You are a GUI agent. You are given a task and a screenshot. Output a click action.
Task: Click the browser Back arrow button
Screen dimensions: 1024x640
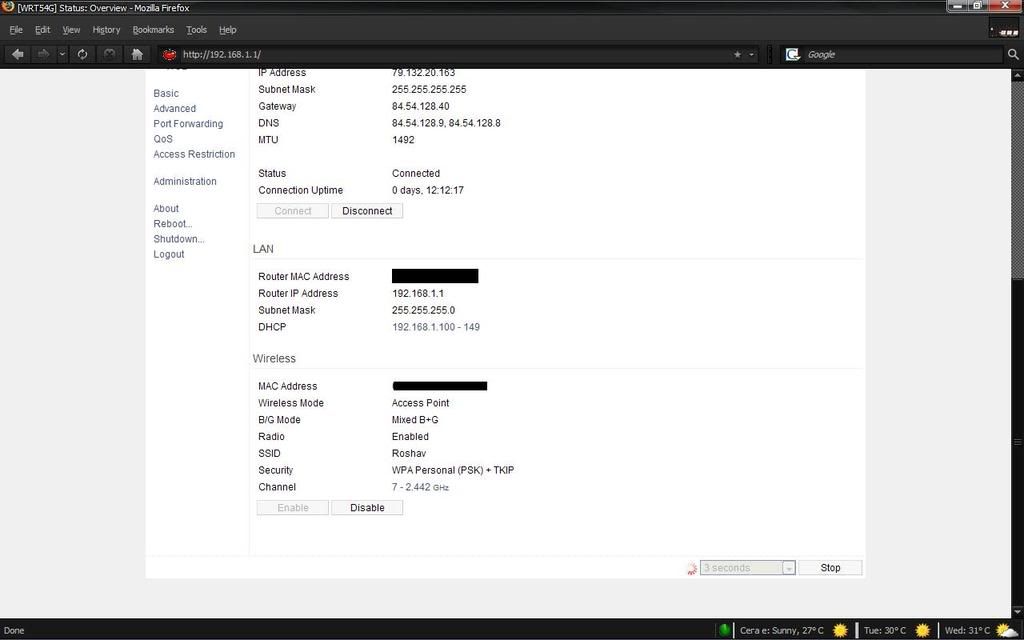pos(18,54)
